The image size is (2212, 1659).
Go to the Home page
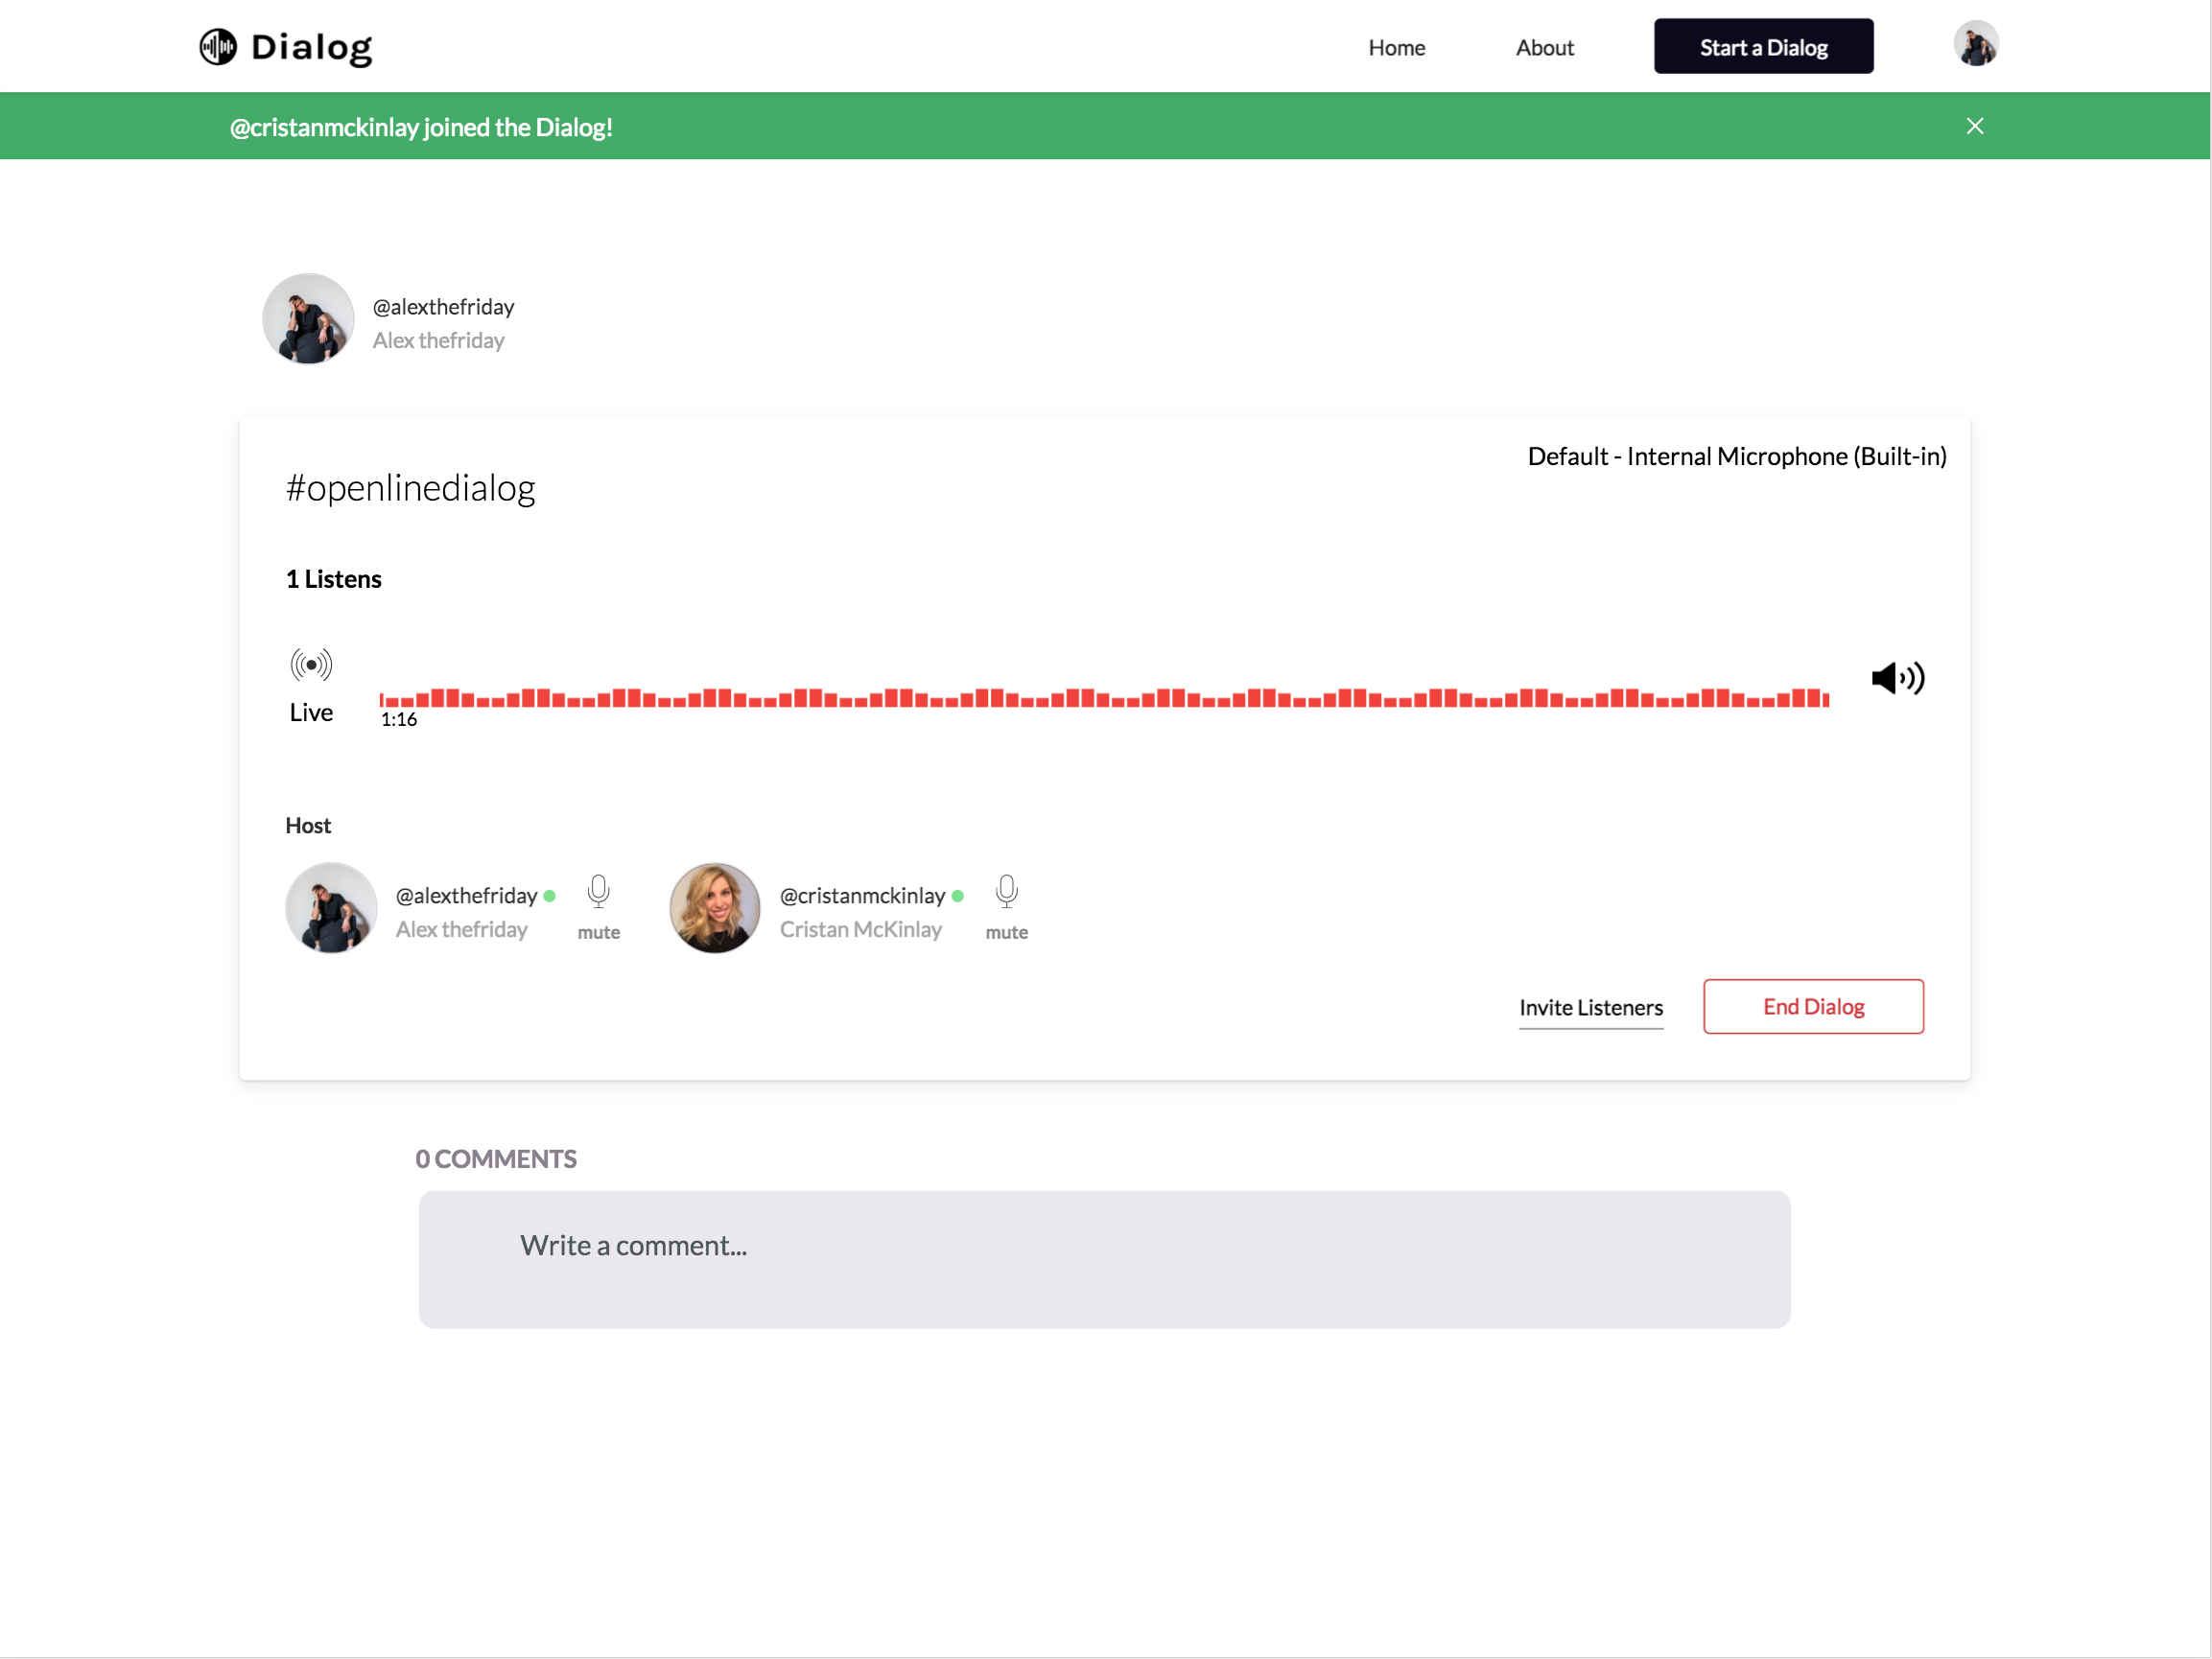click(x=1396, y=48)
